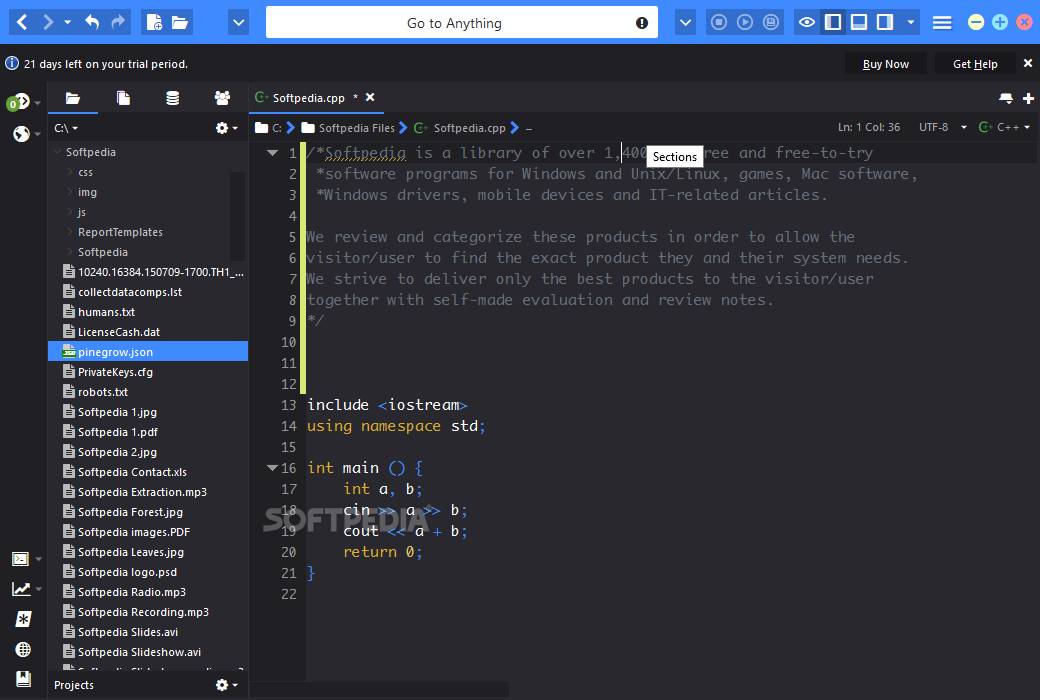The width and height of the screenshot is (1040, 700).
Task: Toggle the right pane visibility
Action: tap(885, 23)
